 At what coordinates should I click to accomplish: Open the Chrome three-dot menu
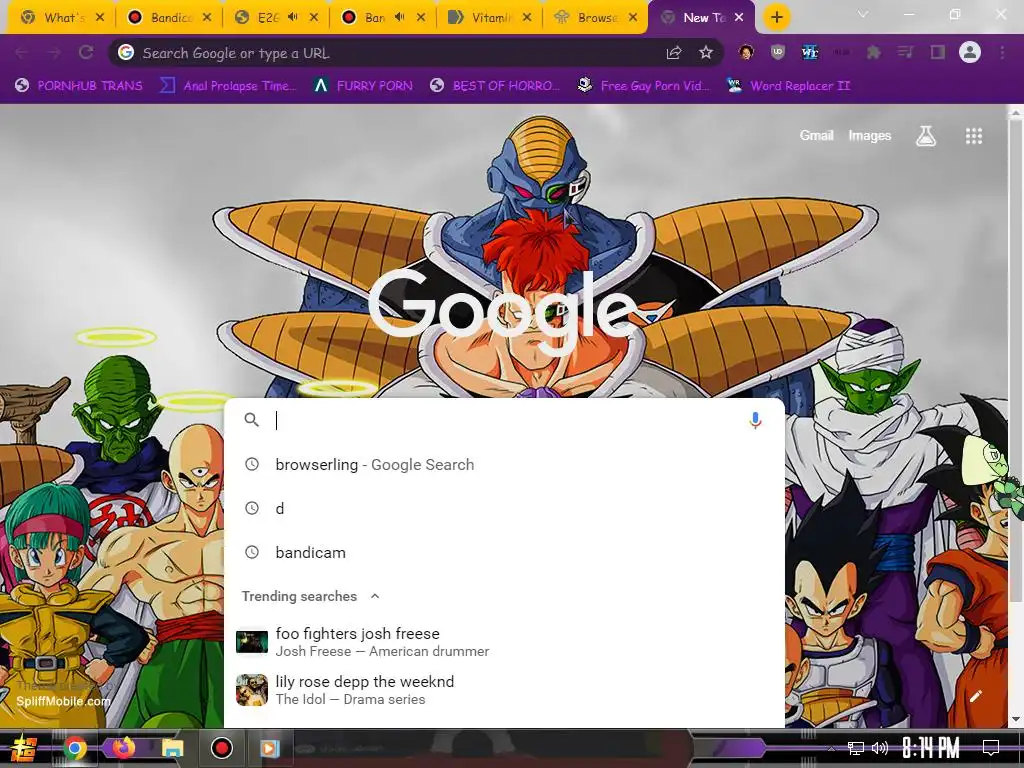tap(1002, 53)
